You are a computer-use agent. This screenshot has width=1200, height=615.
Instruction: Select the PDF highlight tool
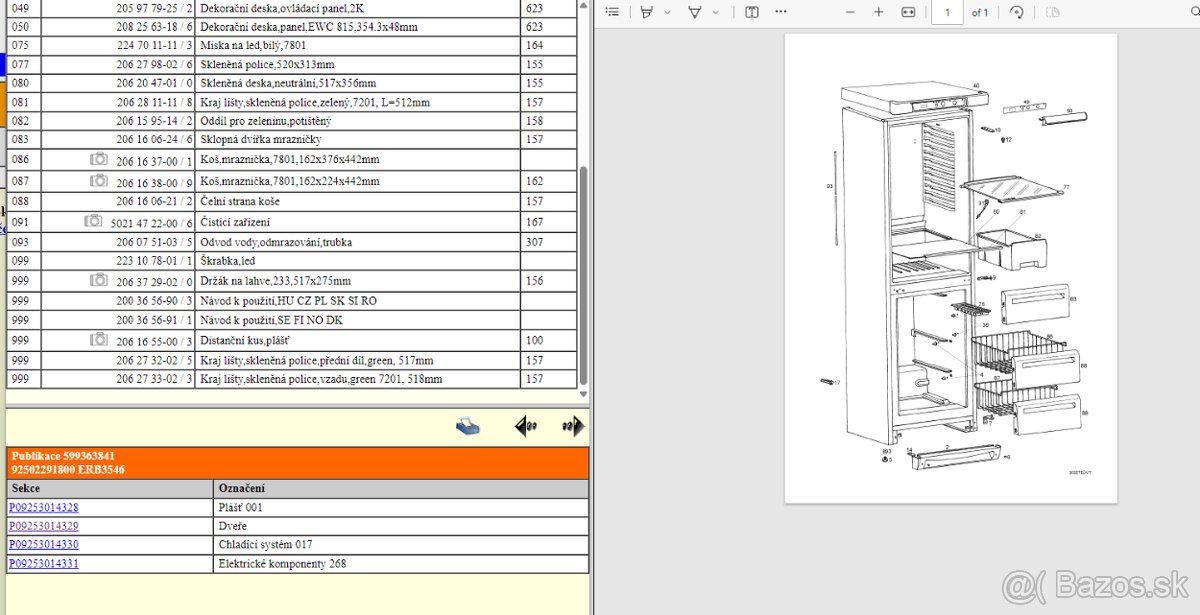(647, 12)
